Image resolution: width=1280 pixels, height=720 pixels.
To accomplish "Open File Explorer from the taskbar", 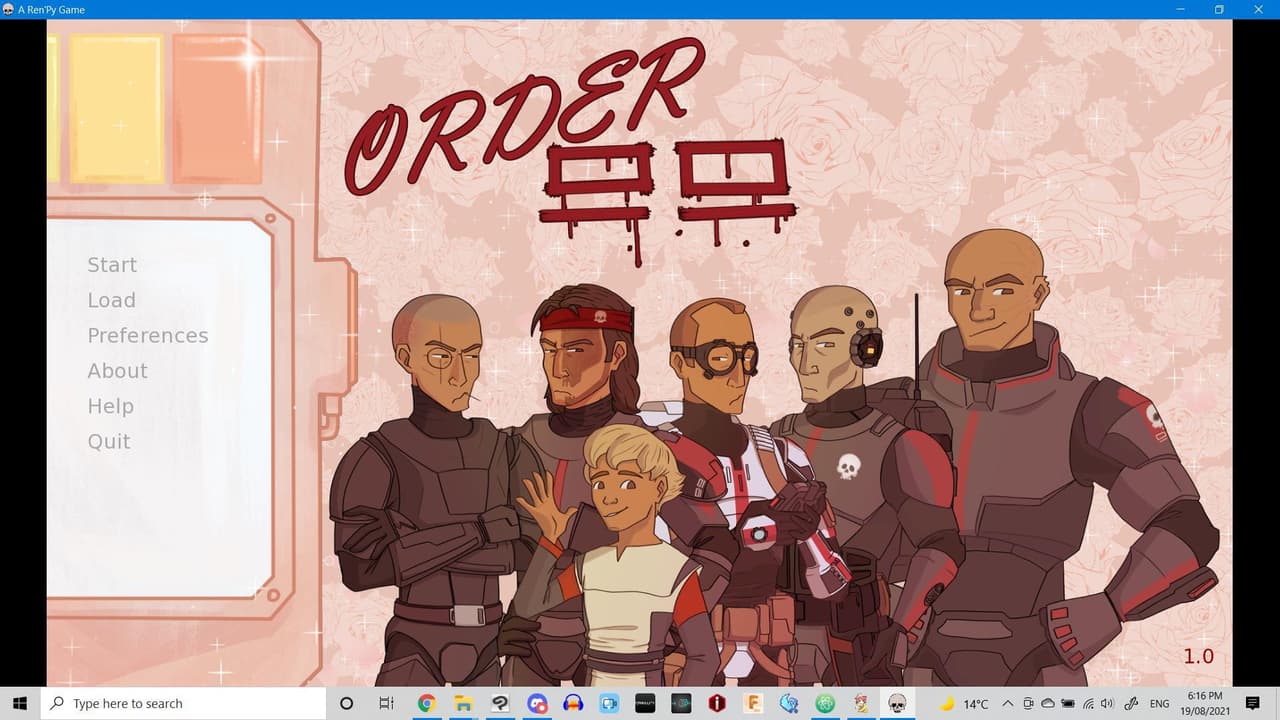I will 463,703.
